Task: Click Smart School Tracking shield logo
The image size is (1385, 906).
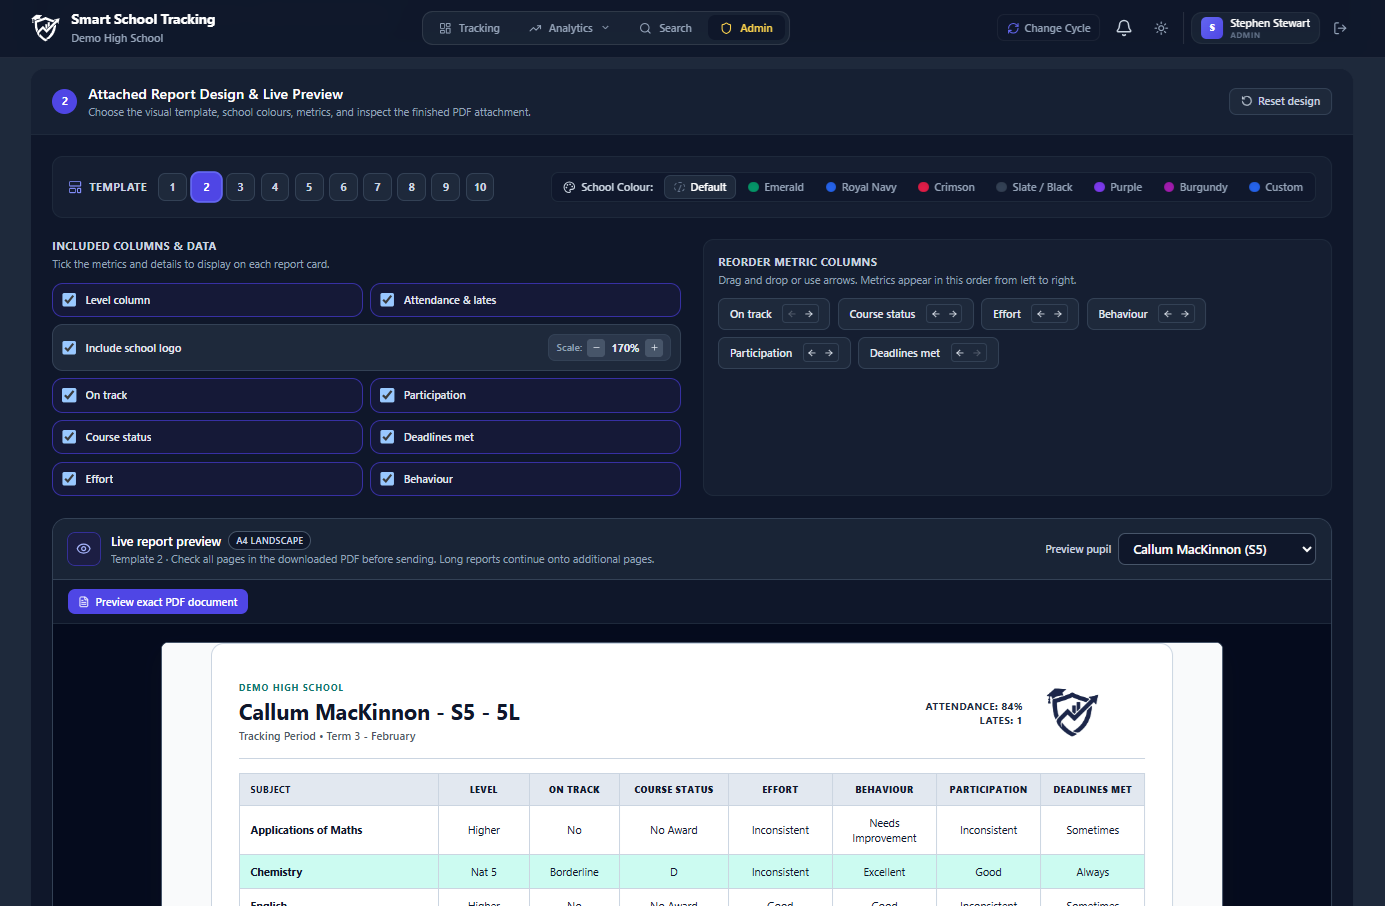Action: (46, 28)
